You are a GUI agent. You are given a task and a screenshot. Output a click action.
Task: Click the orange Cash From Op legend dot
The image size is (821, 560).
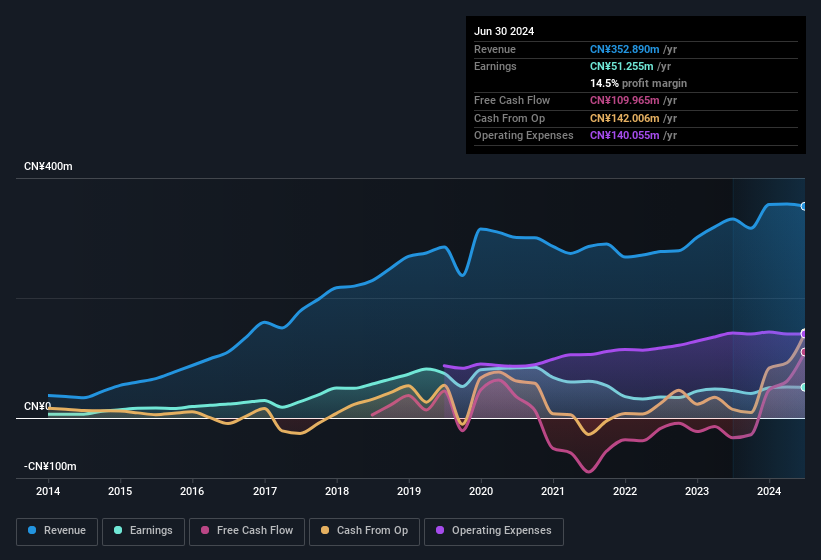click(x=326, y=531)
